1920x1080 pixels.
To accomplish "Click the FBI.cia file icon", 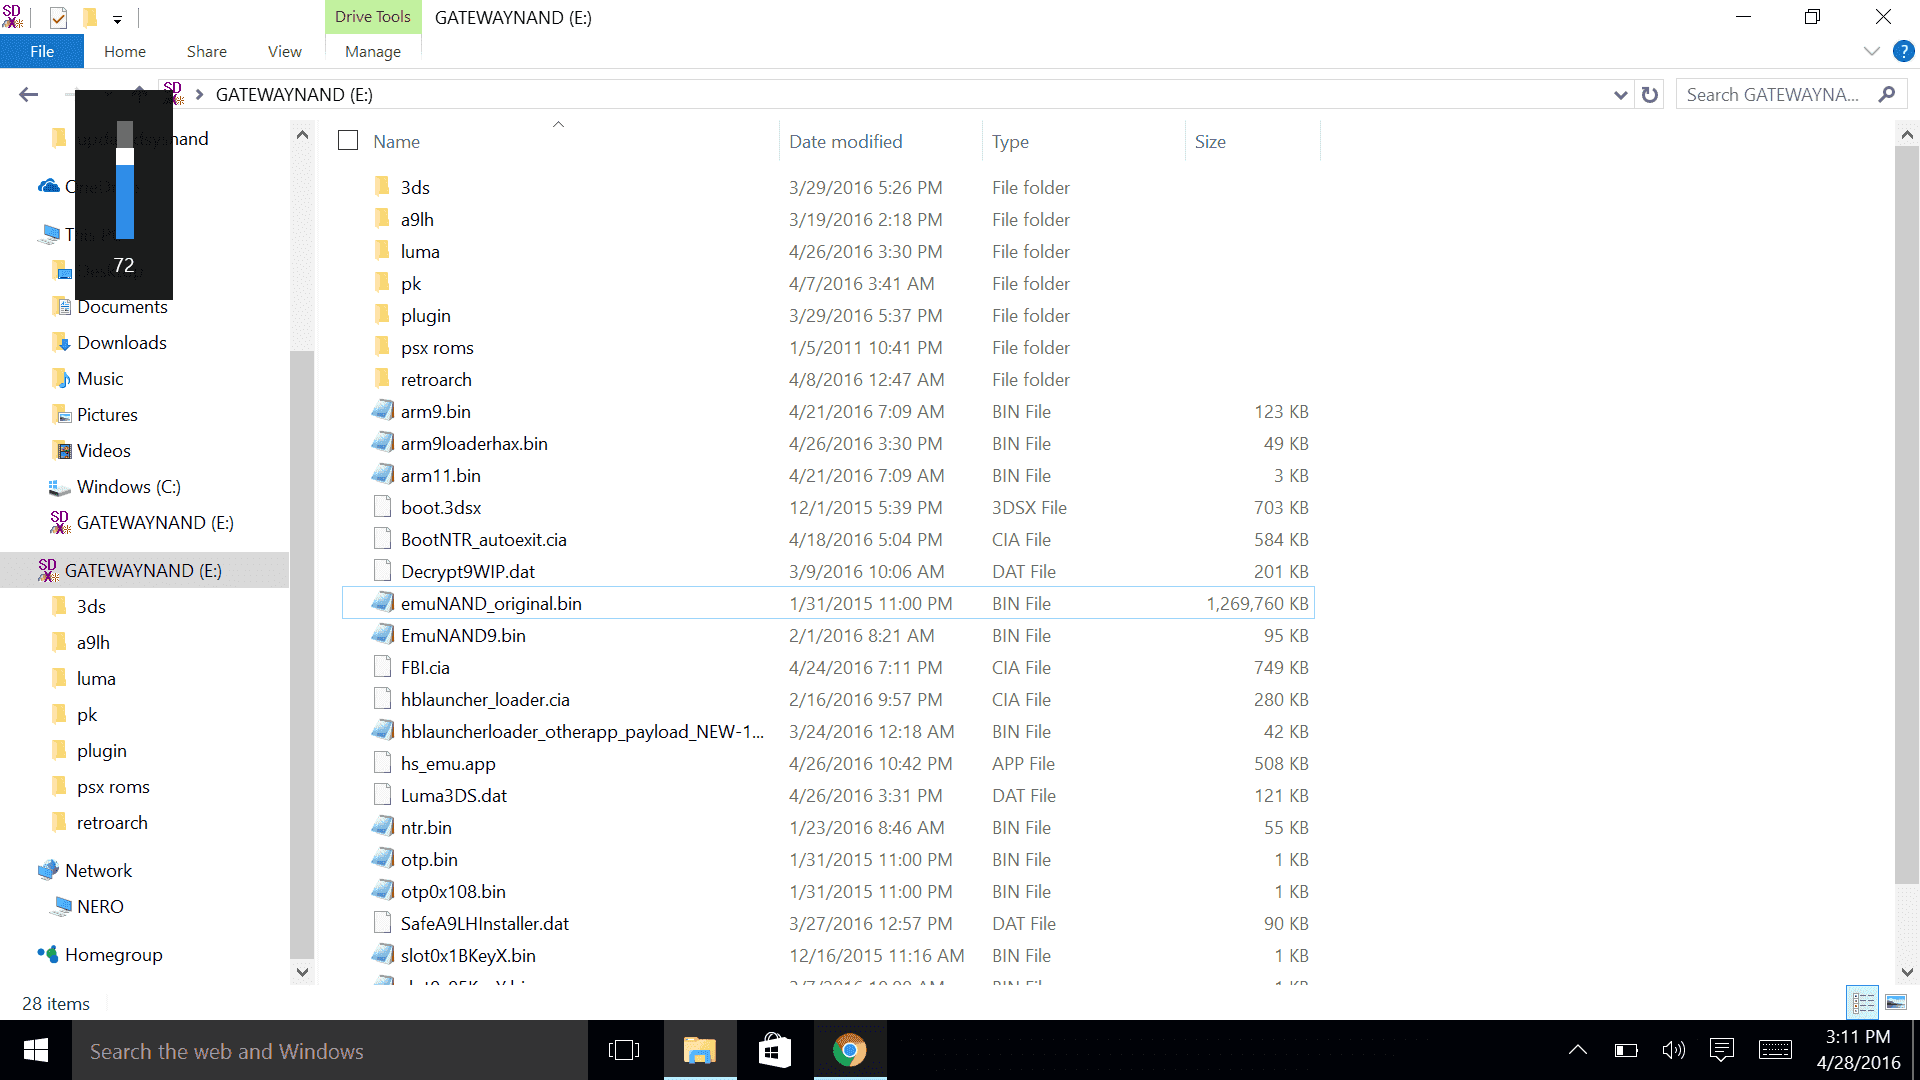I will pos(382,667).
